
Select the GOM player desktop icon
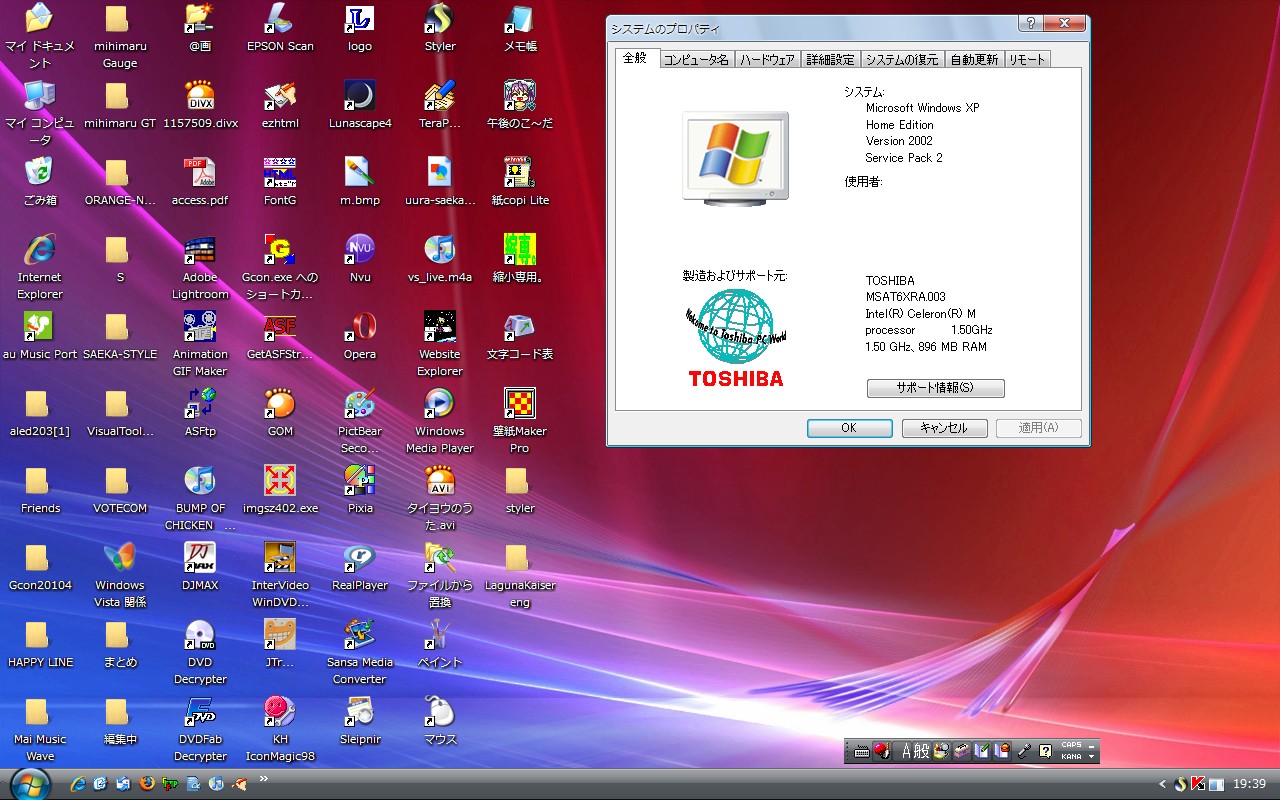pos(280,413)
